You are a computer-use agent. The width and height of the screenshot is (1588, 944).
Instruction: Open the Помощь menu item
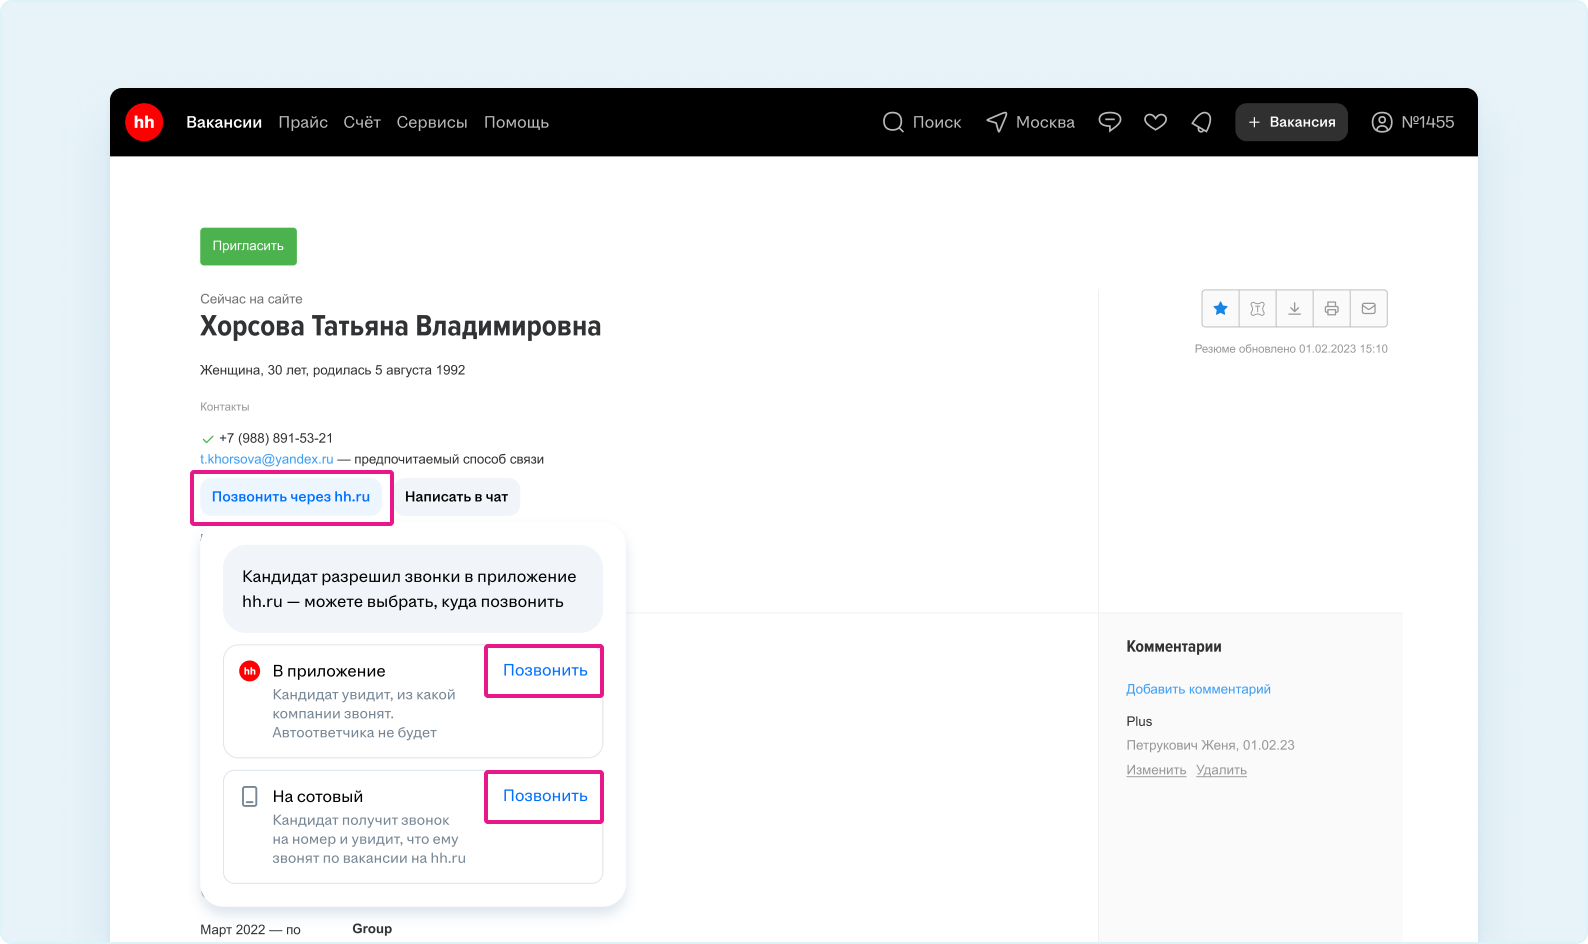point(516,122)
